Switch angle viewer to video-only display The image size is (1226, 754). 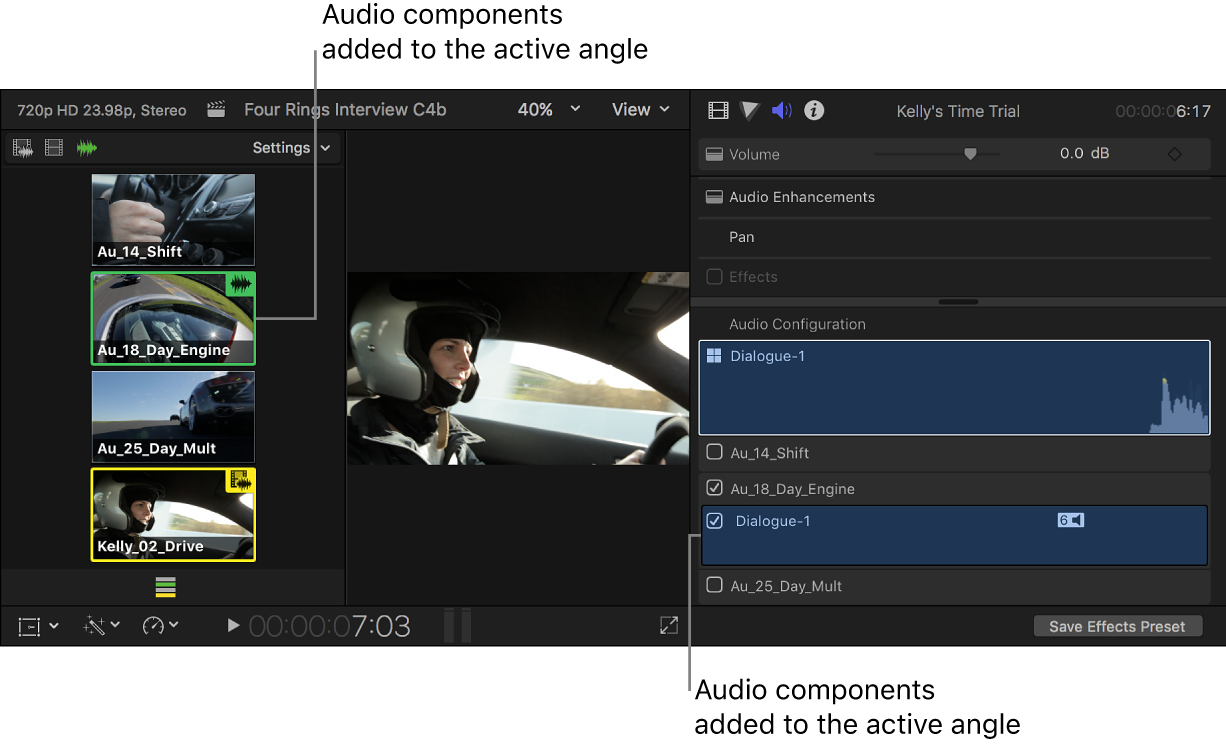53,147
